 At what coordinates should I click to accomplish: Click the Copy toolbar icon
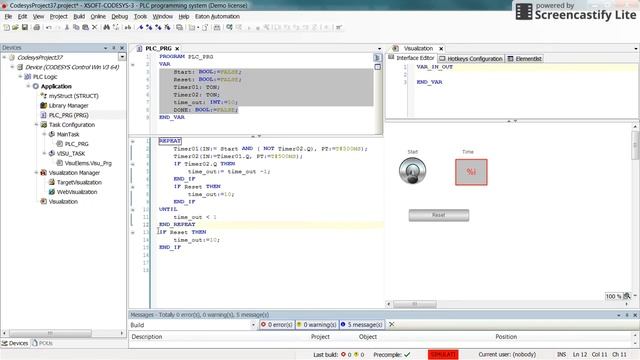[76, 27]
